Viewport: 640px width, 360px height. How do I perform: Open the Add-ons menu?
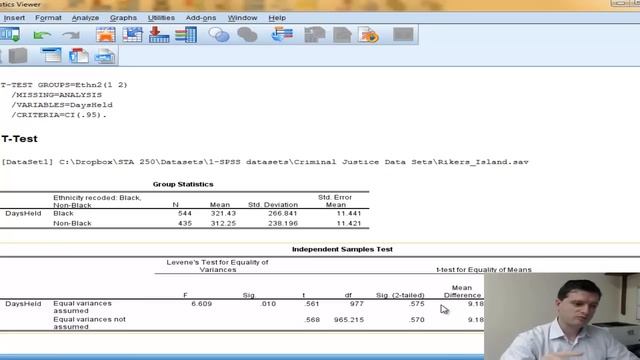(x=201, y=18)
